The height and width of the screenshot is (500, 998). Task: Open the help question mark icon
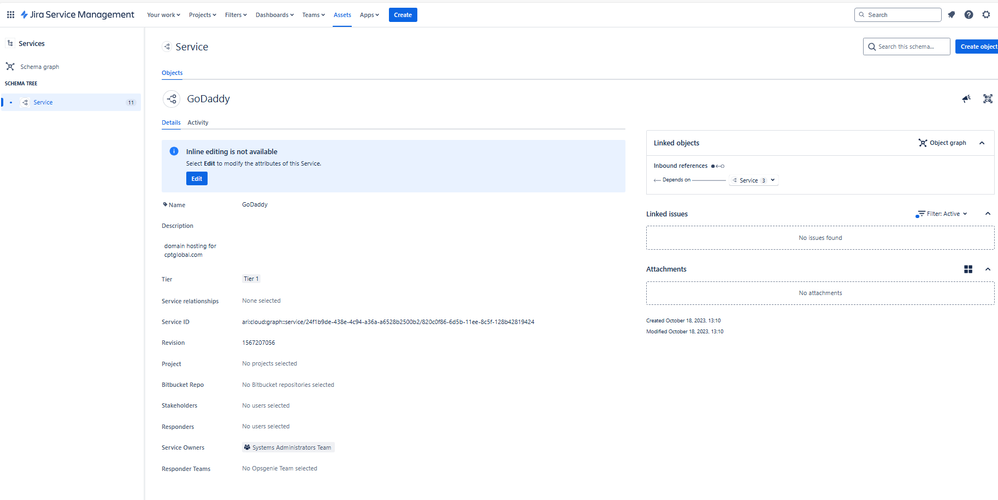(969, 15)
